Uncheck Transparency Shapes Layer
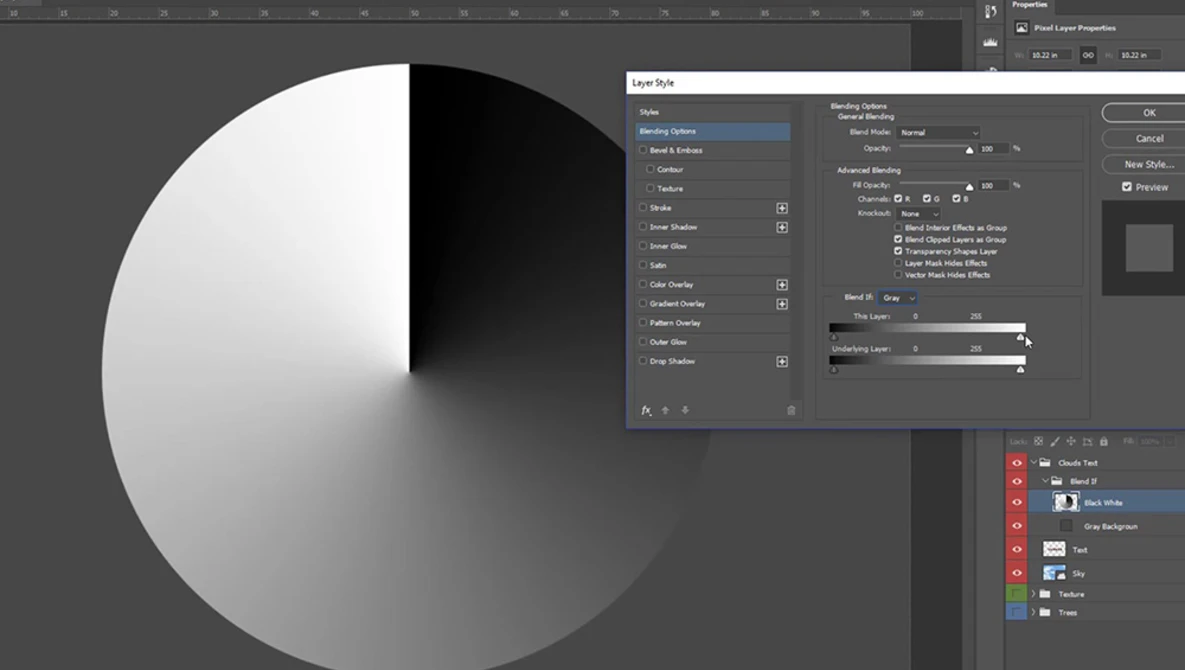 click(x=898, y=251)
